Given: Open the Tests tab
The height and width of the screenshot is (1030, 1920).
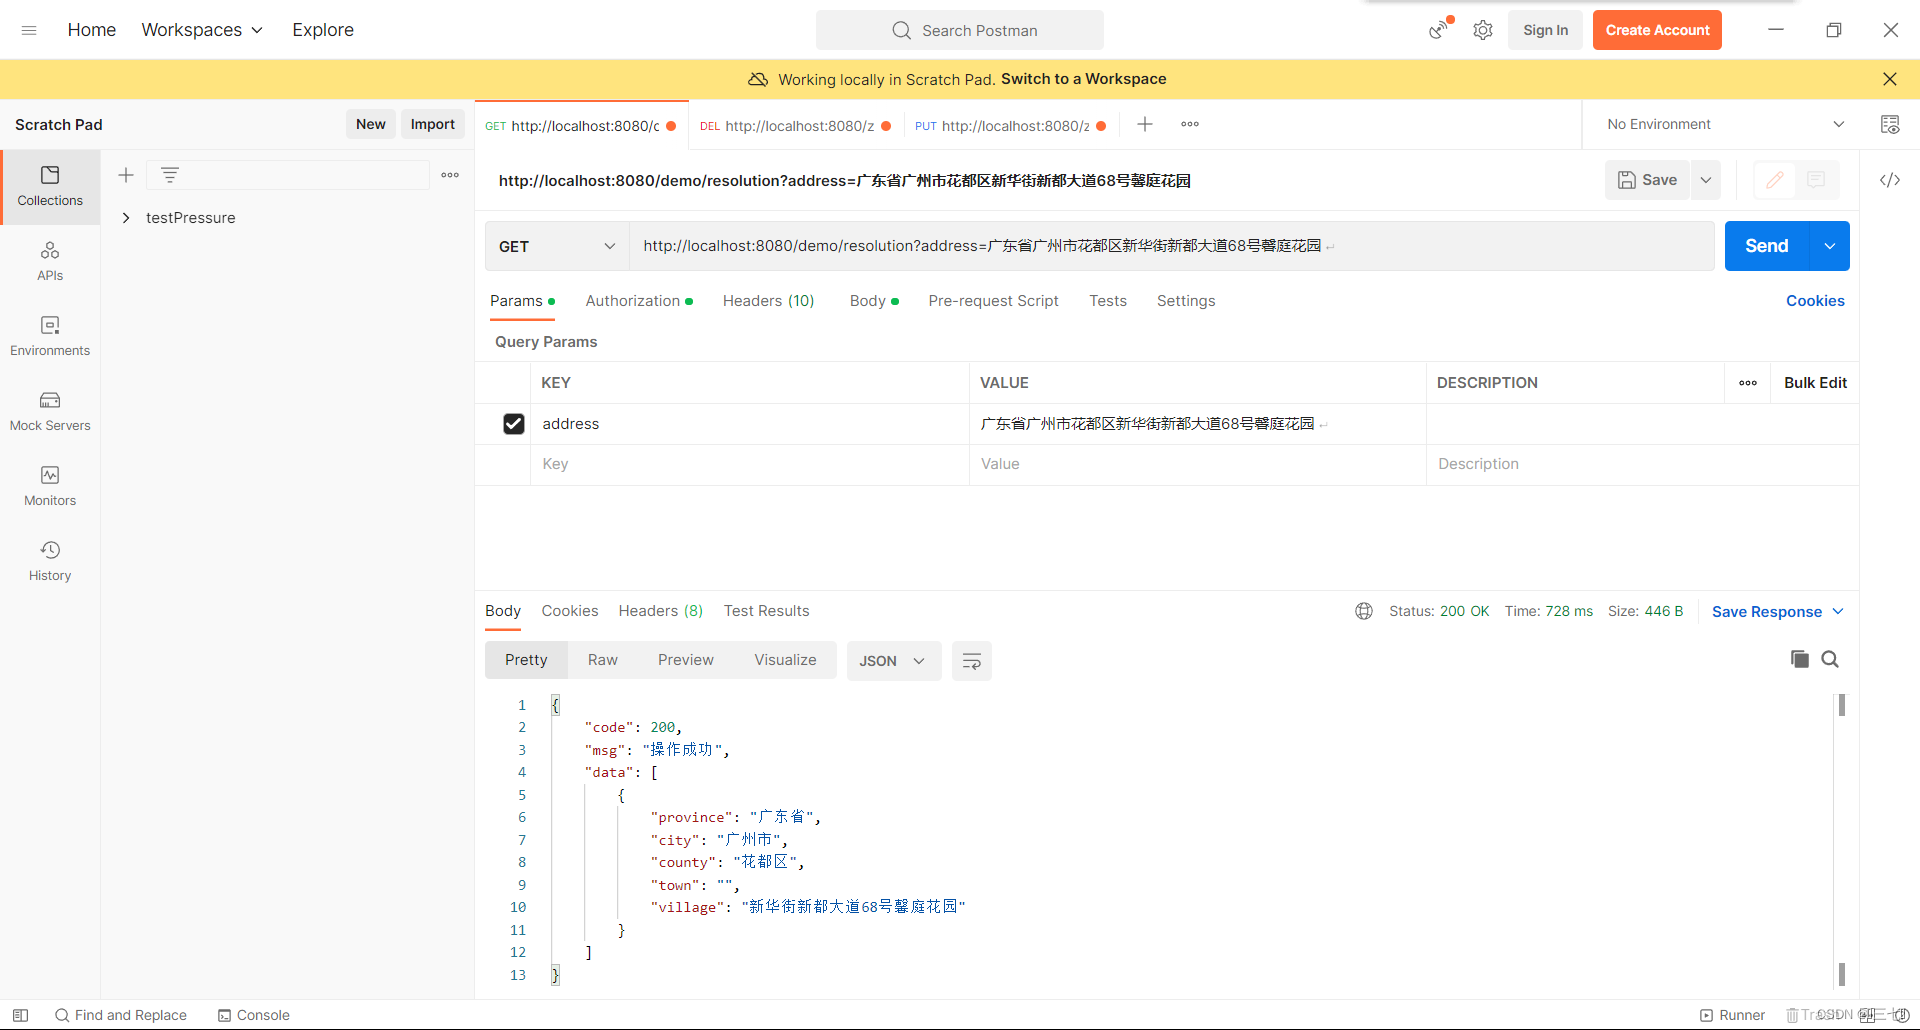Looking at the screenshot, I should [1108, 301].
